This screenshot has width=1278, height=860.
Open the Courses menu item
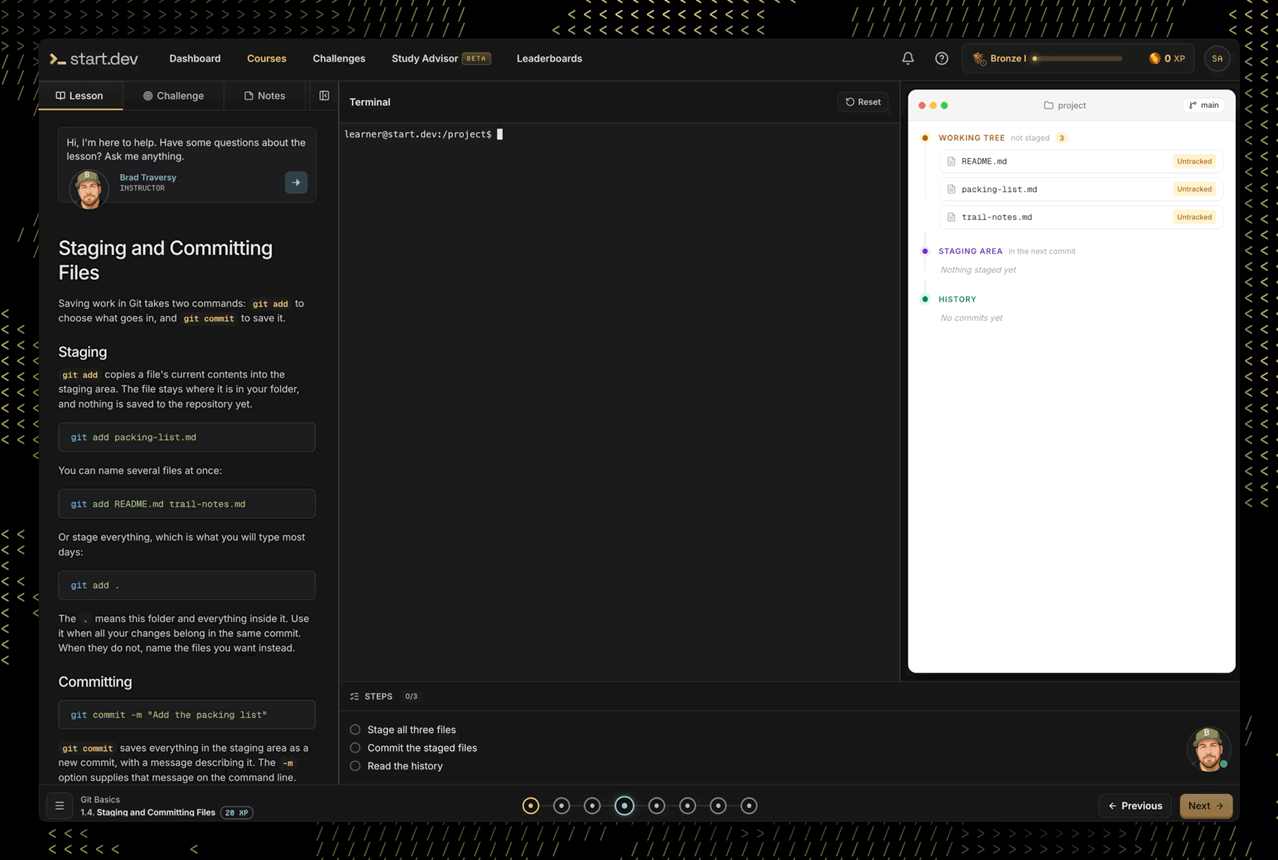coord(266,58)
